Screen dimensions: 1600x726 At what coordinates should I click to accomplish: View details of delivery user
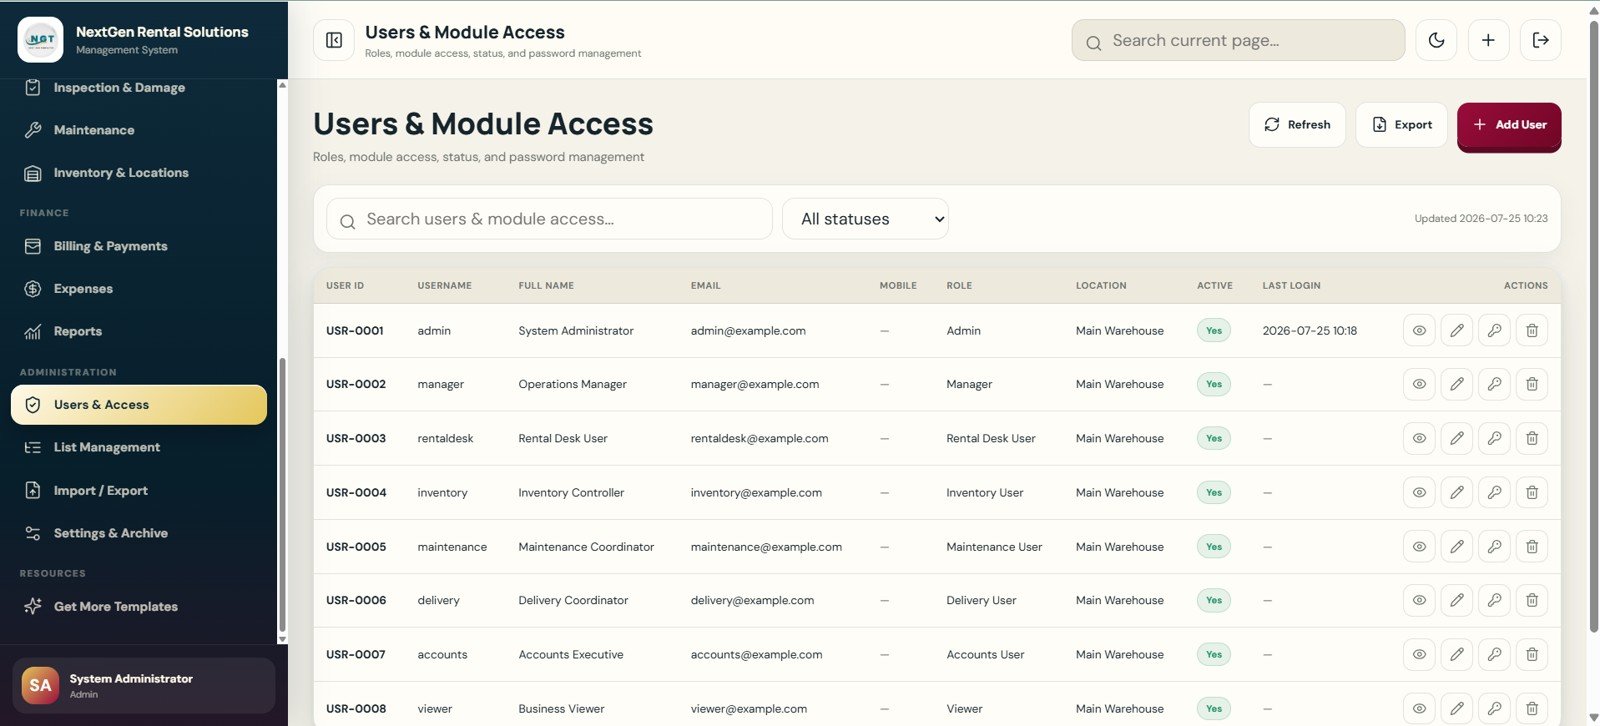1419,600
